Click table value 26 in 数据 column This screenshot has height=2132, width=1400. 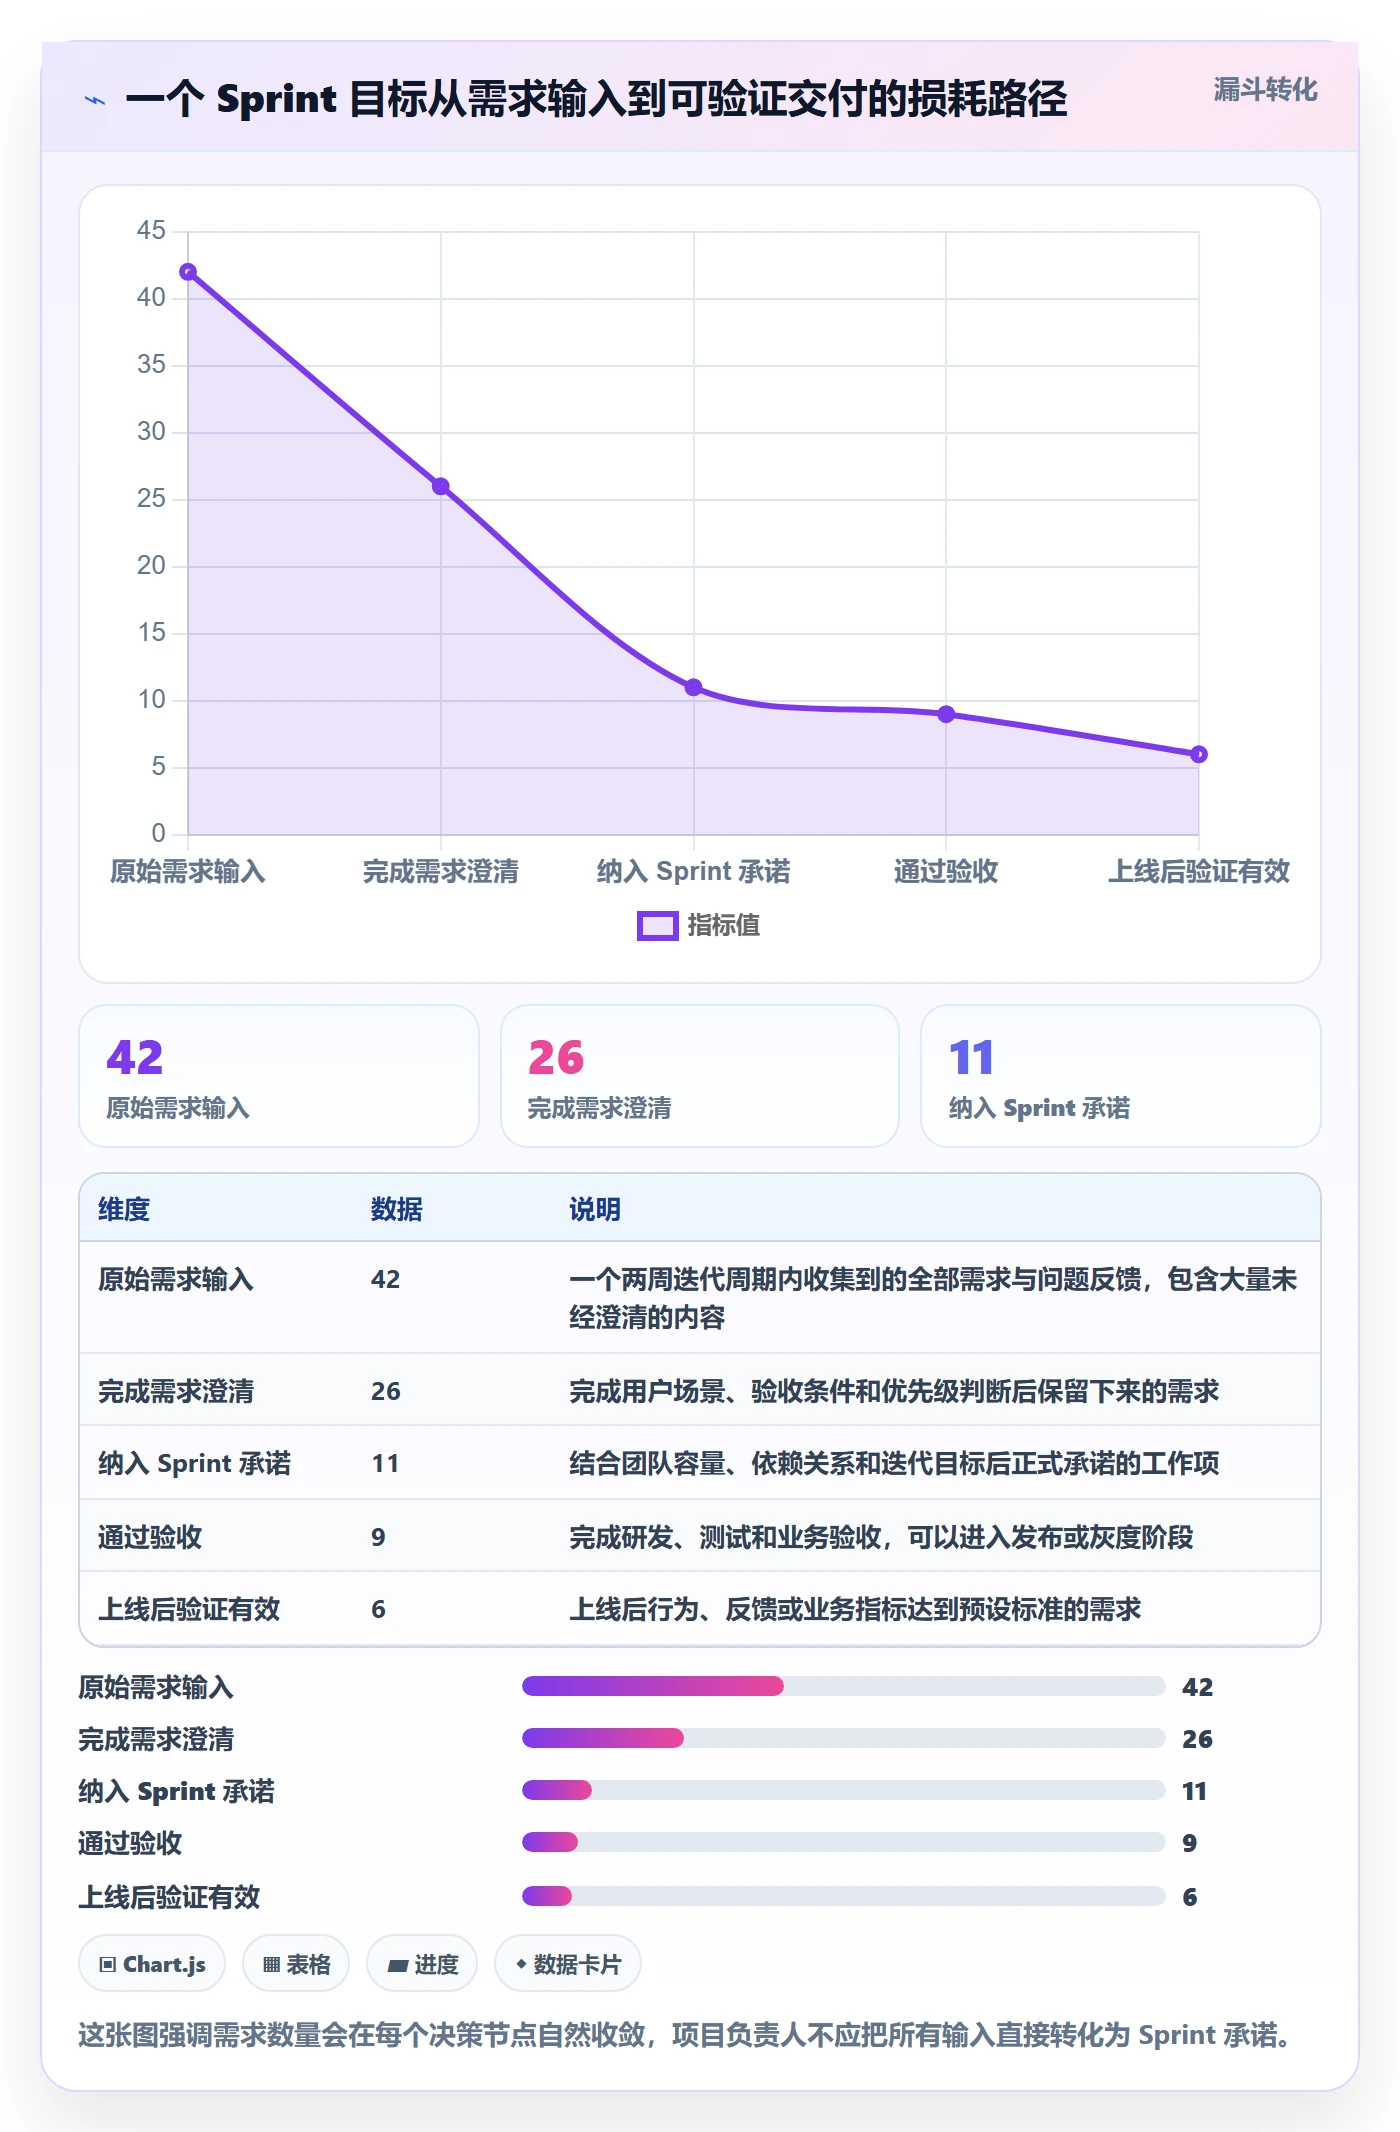[386, 1391]
